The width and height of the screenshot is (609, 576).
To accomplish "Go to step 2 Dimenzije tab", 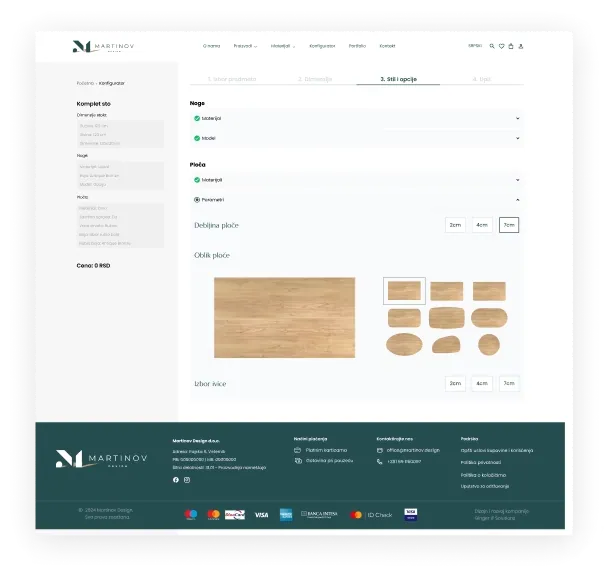I will 315,79.
